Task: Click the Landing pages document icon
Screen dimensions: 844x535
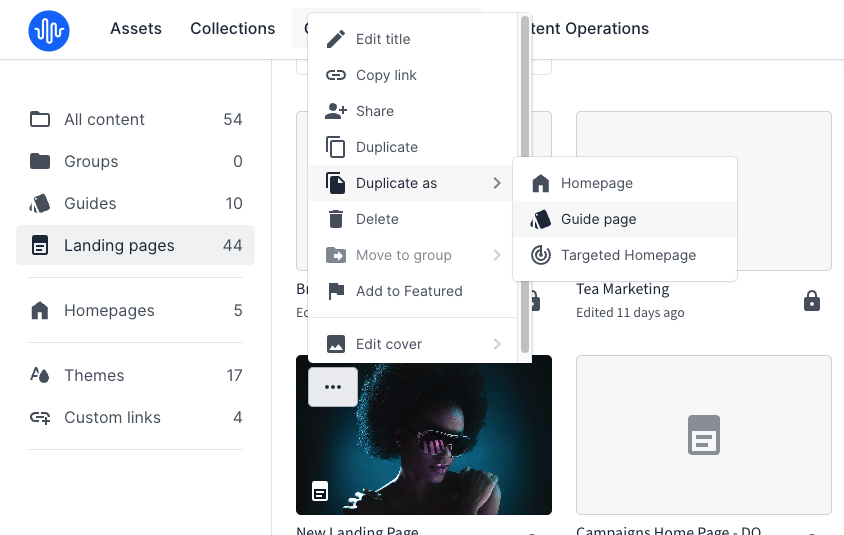Action: point(40,245)
